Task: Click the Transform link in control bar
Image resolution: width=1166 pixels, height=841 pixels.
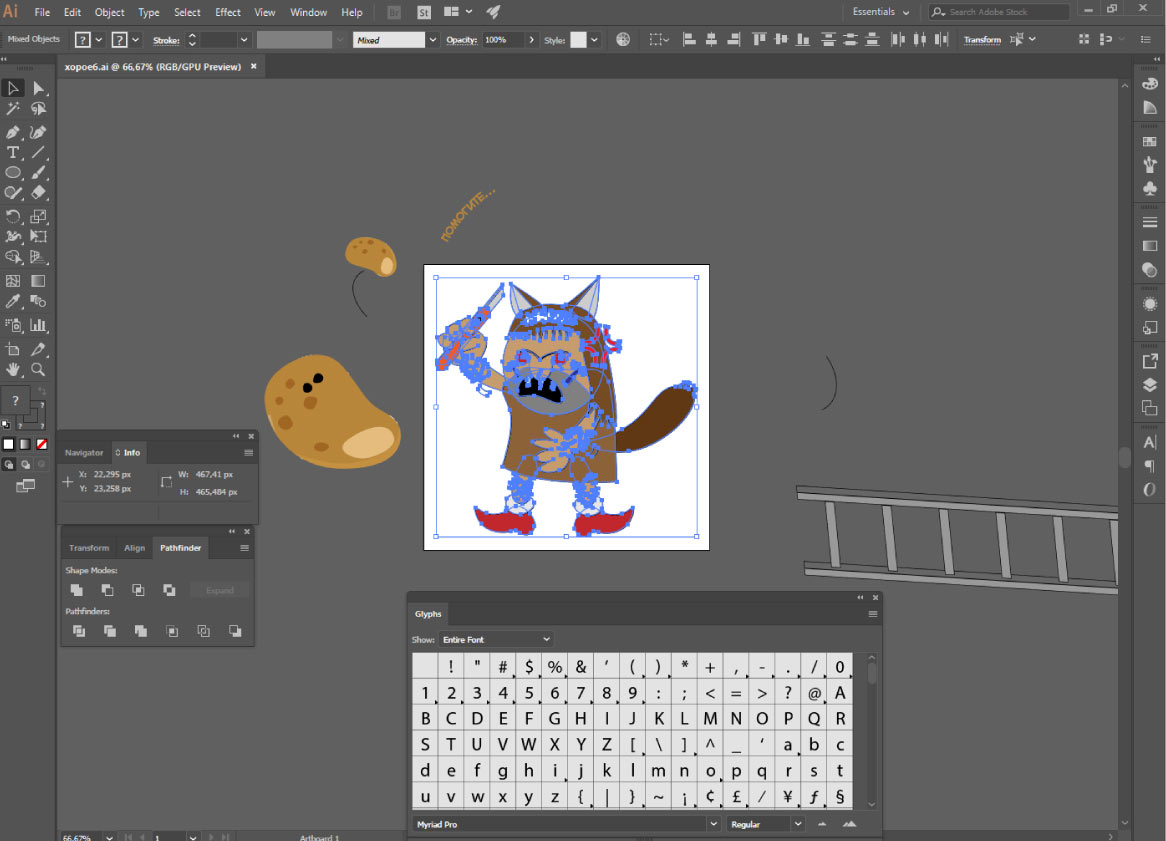Action: point(982,40)
